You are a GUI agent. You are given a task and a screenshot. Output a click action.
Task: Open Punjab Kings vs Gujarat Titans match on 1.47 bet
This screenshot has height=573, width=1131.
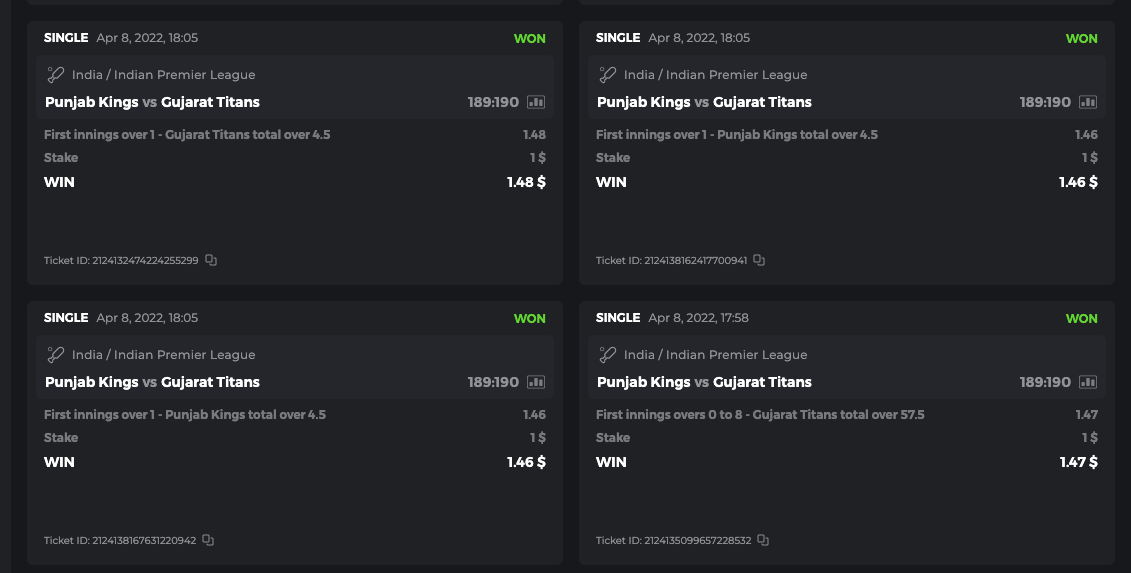coord(704,382)
